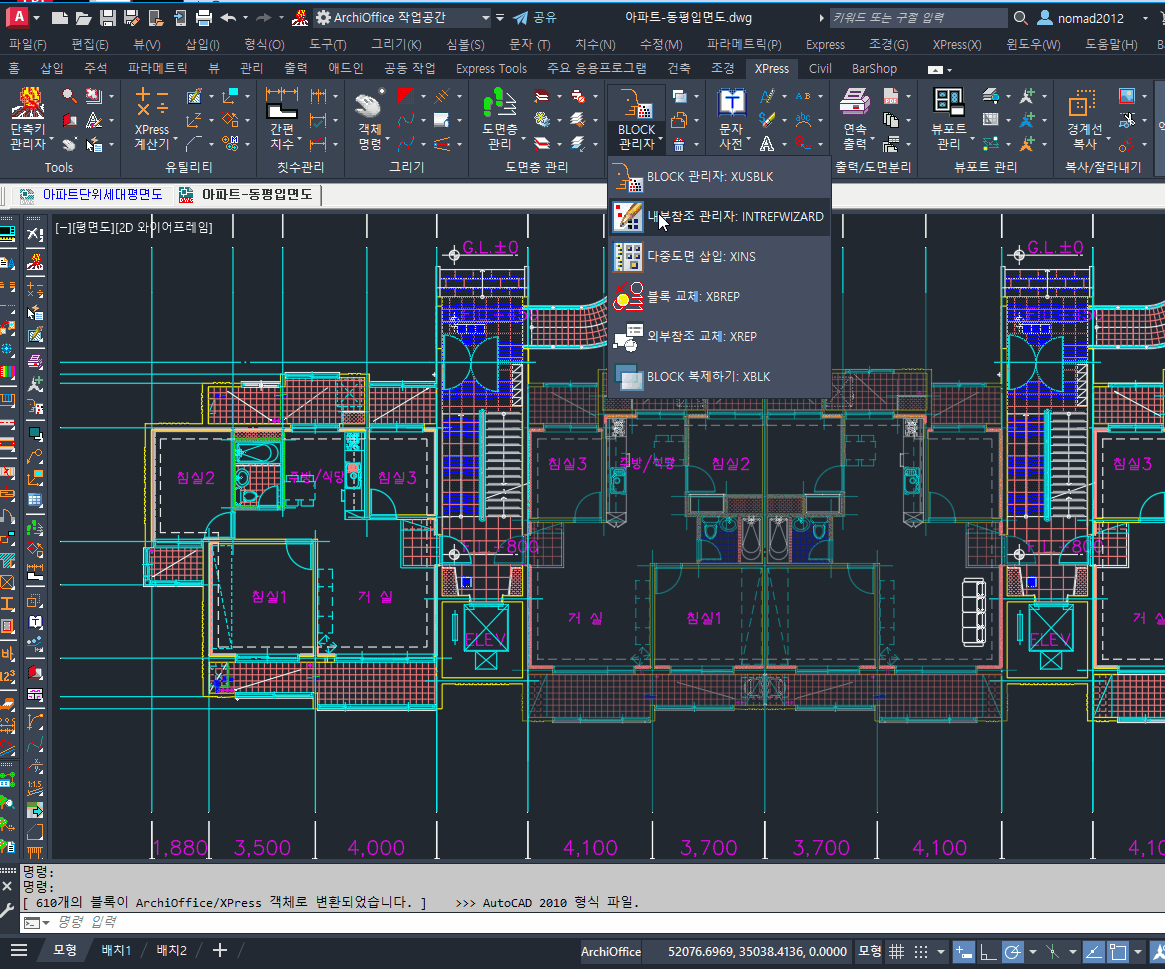Toggle ortho mode in status bar

point(987,951)
